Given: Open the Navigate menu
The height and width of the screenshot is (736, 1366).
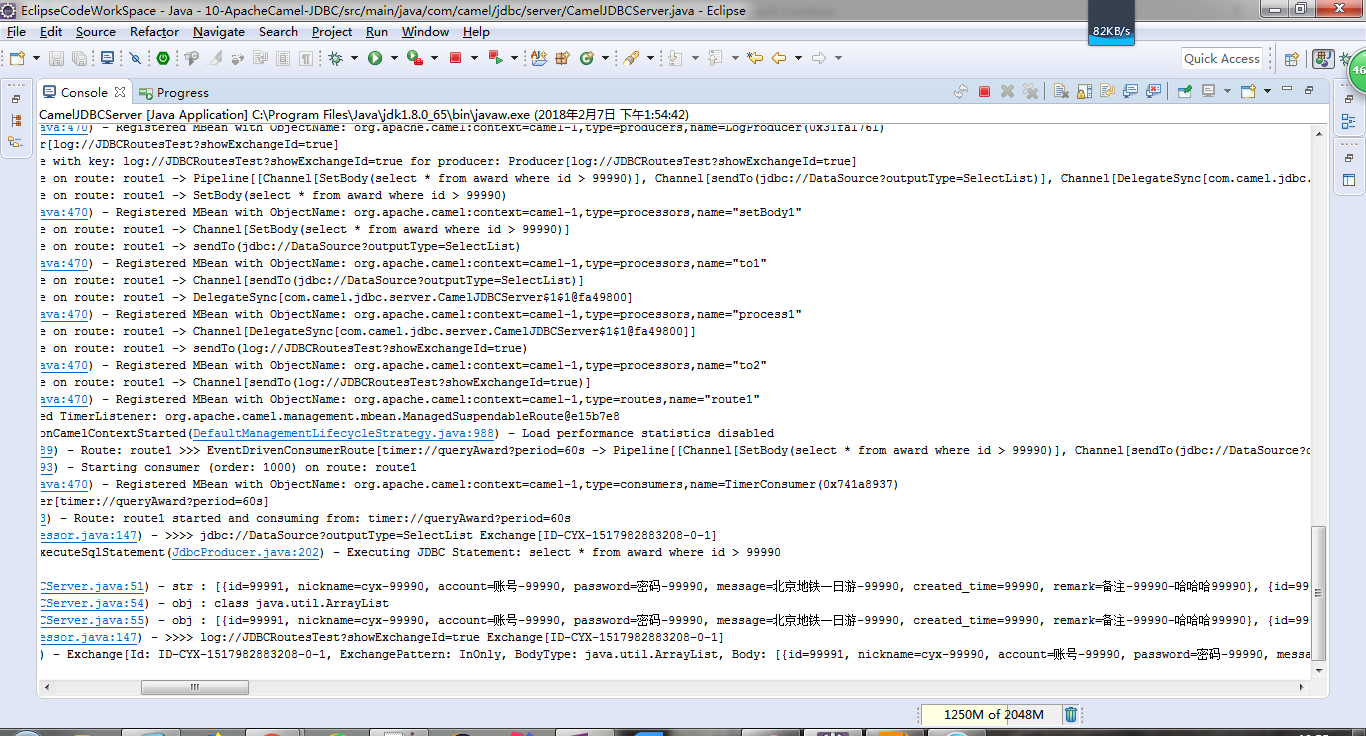Looking at the screenshot, I should (x=219, y=32).
